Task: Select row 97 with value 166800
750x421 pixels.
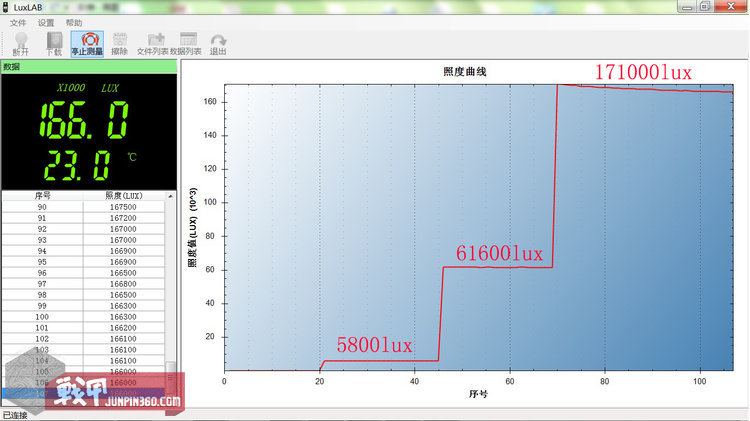Action: pyautogui.click(x=83, y=284)
